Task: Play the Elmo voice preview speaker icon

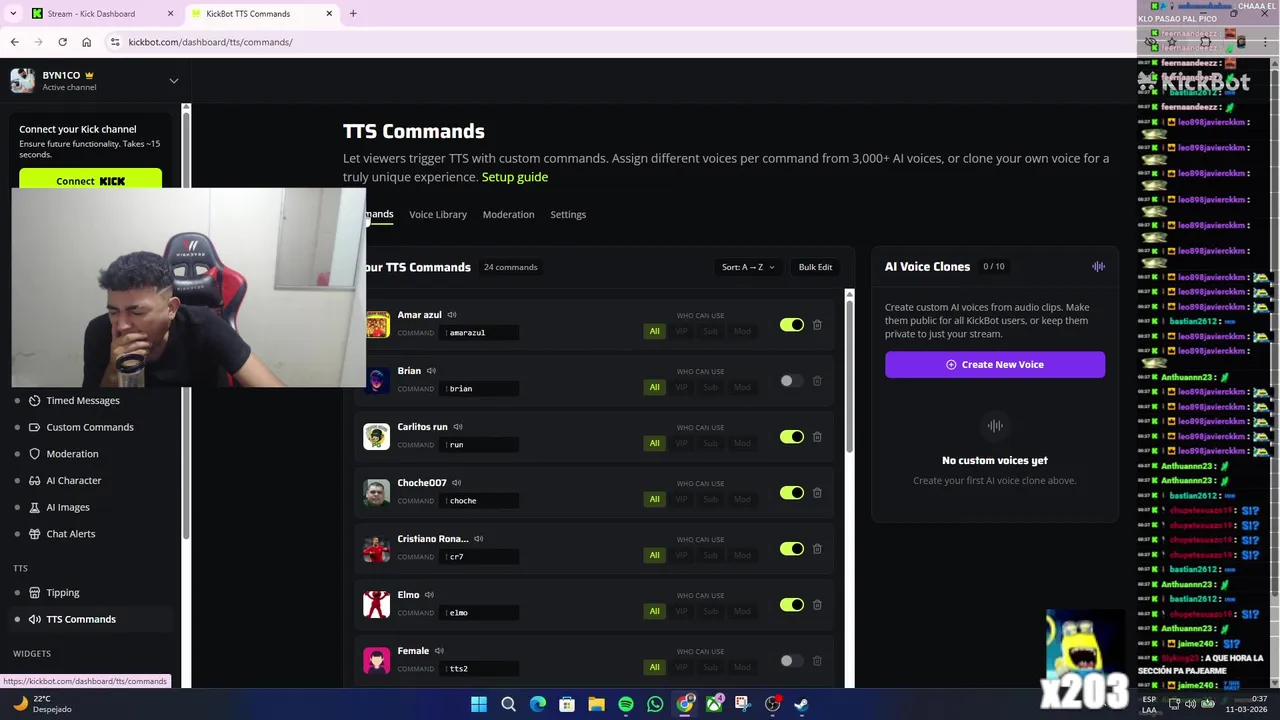Action: coord(429,595)
